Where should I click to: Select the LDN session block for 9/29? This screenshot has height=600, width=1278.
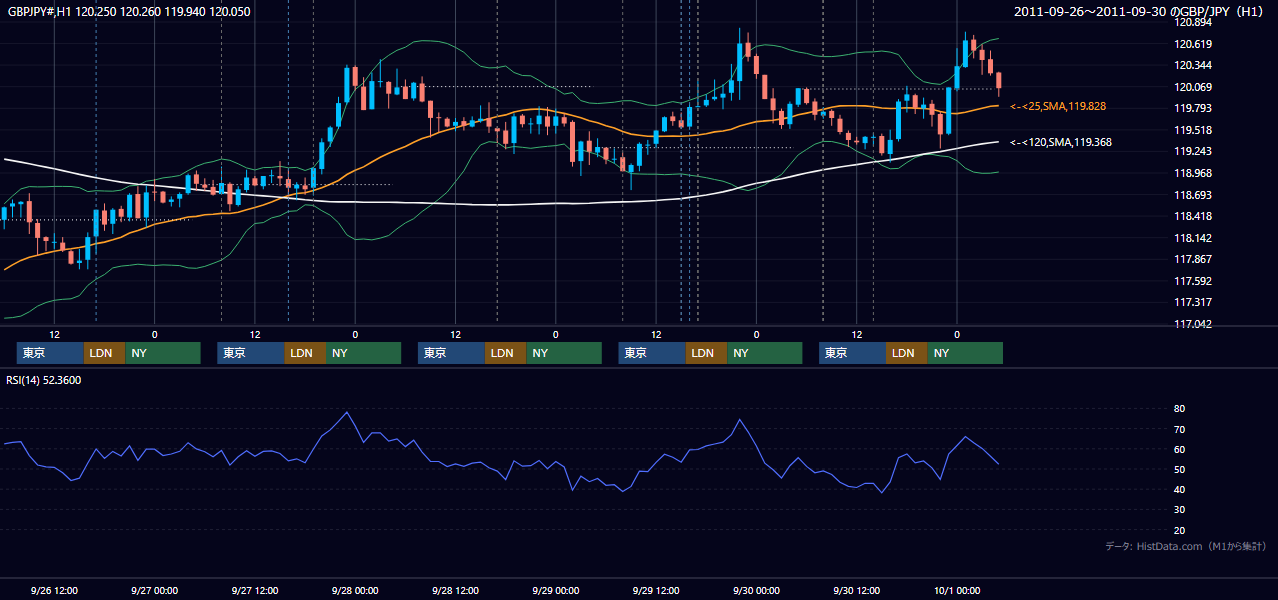706,353
